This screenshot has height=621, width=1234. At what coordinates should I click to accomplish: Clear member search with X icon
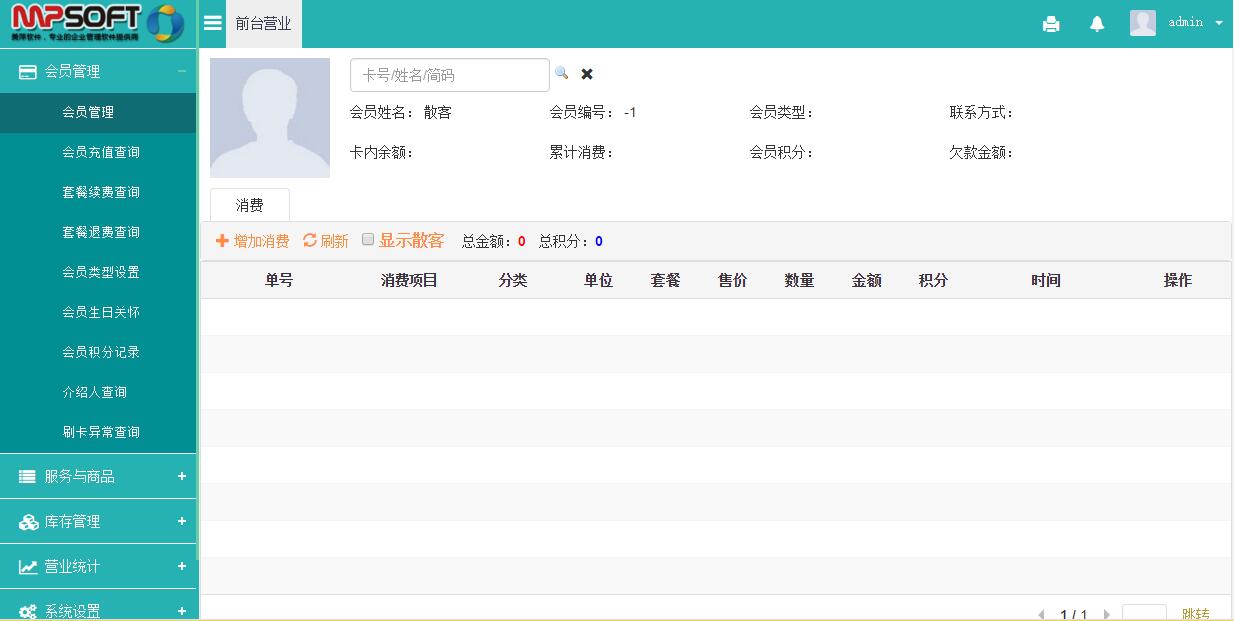click(x=587, y=74)
